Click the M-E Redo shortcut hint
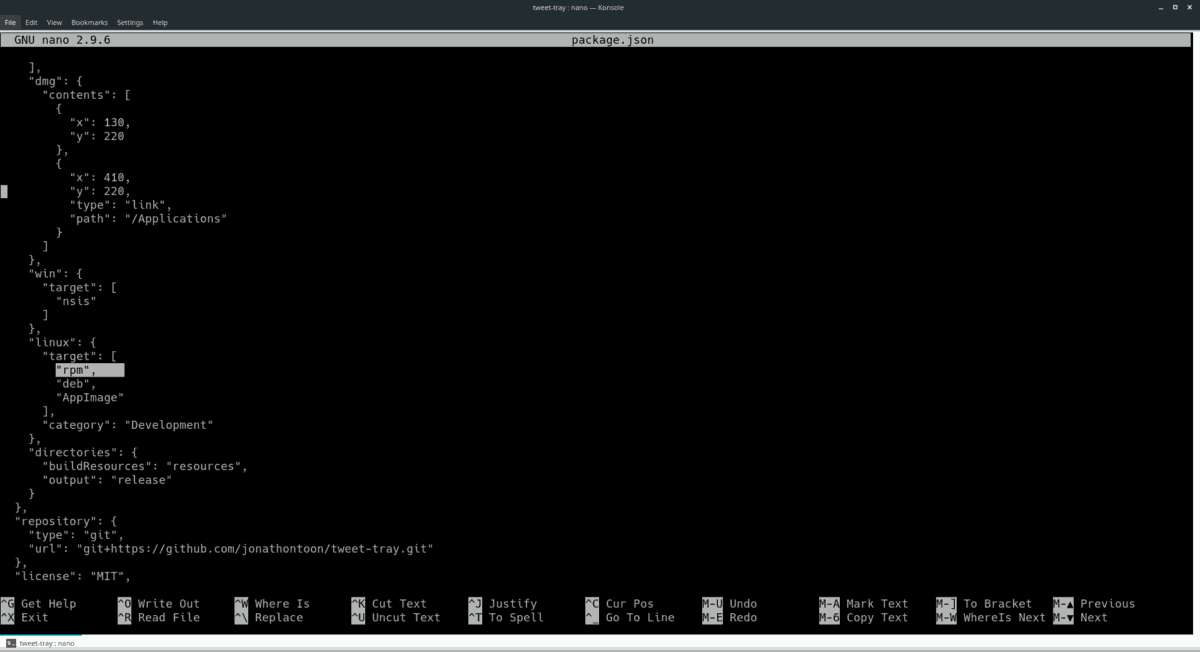The height and width of the screenshot is (652, 1200). (730, 618)
